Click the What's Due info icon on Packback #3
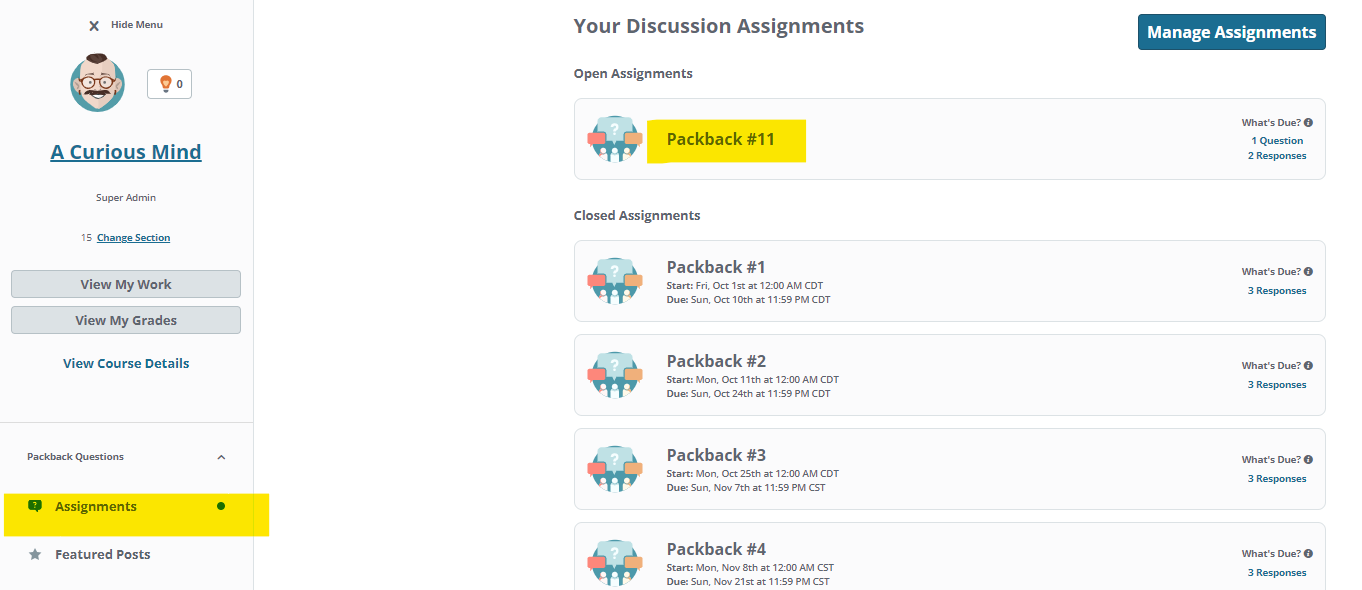 coord(1308,459)
